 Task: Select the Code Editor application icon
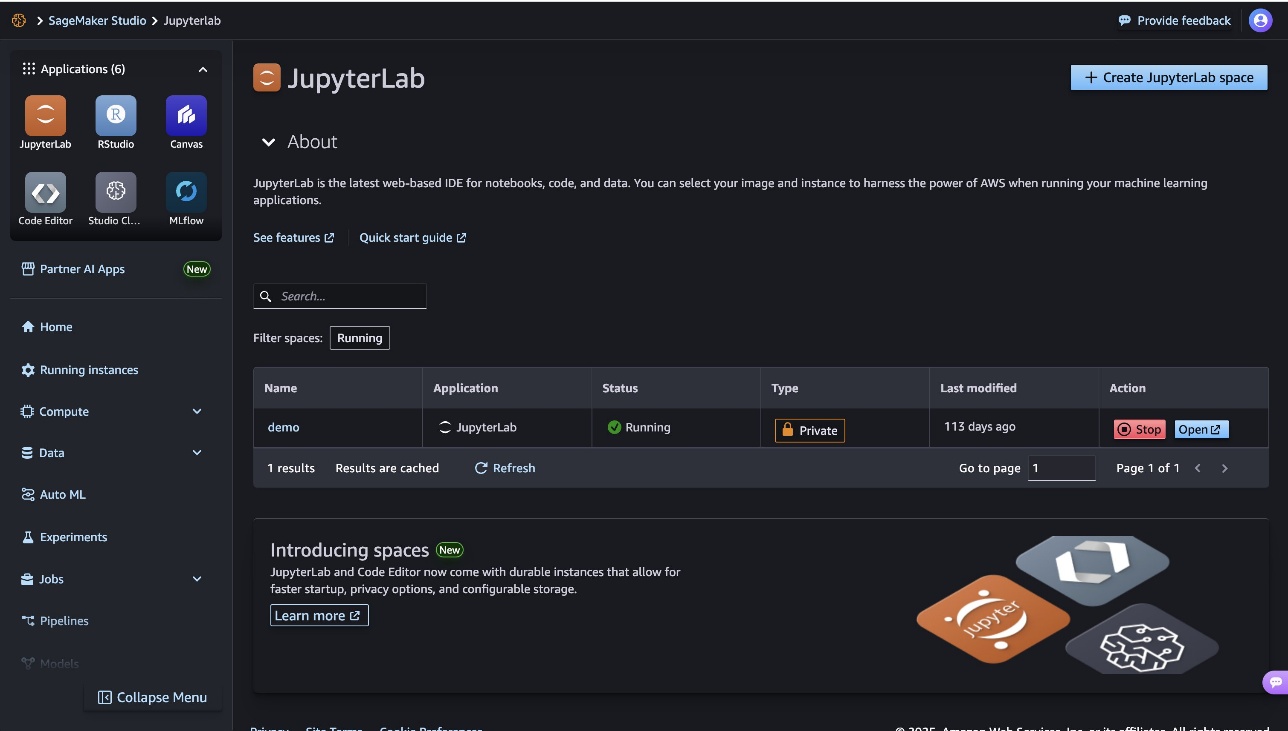coord(45,192)
